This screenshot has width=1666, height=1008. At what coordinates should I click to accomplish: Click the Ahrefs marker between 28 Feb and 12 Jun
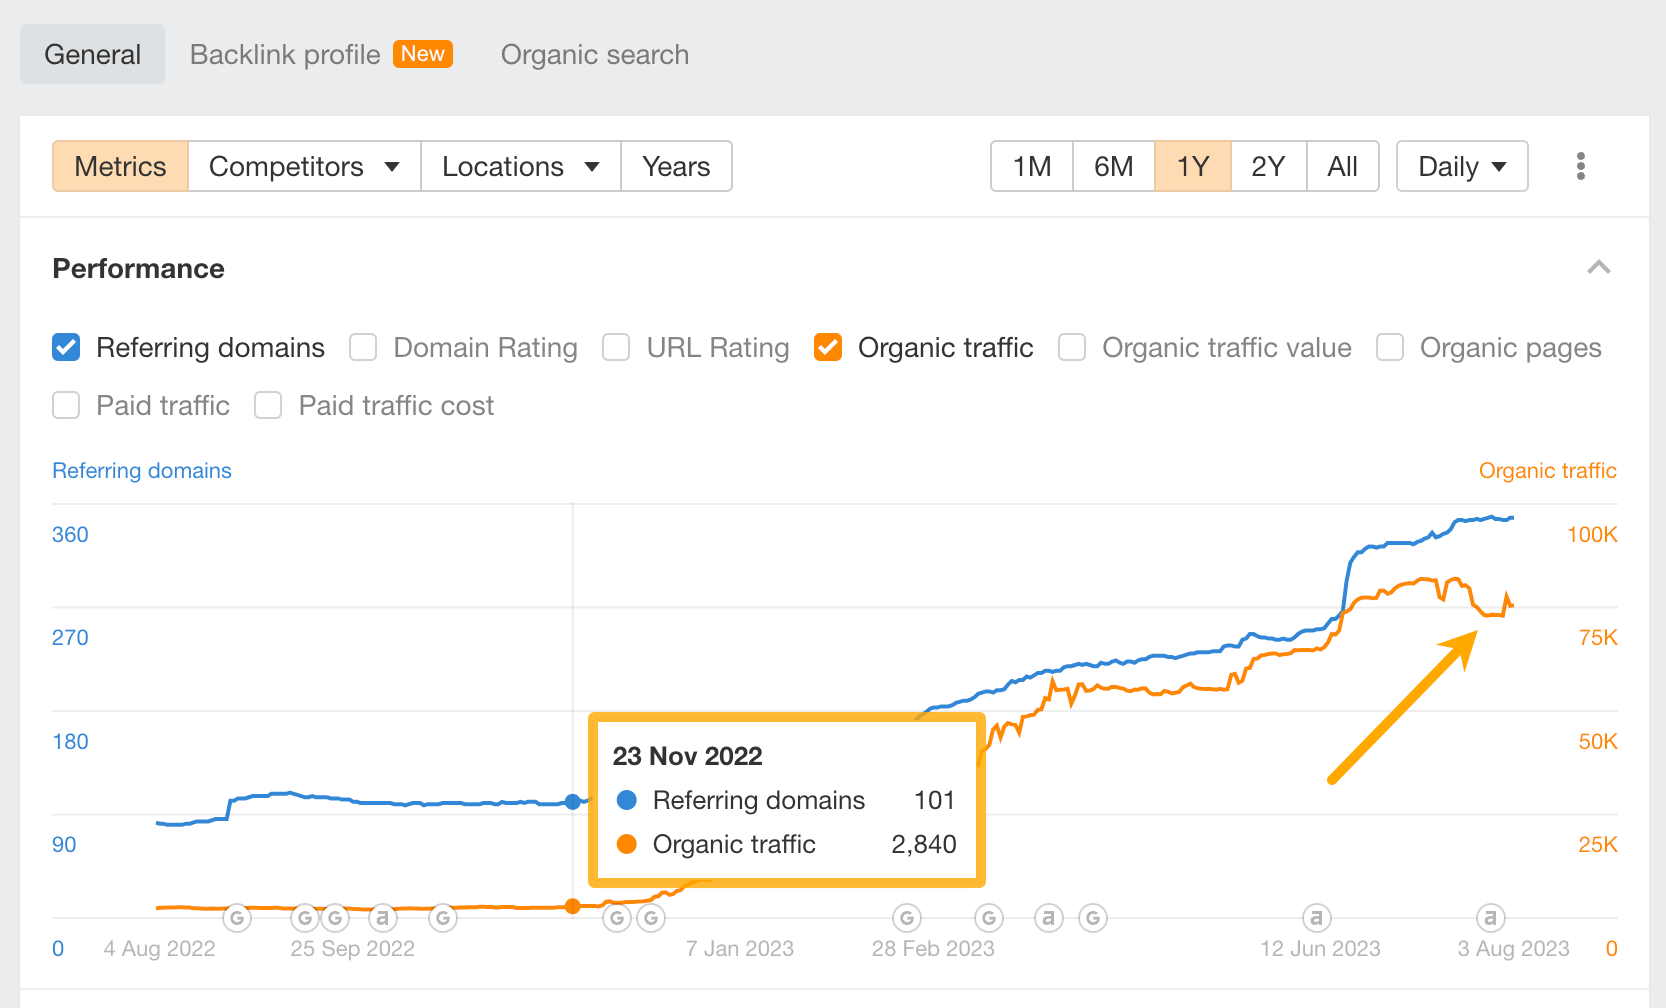tap(1048, 917)
